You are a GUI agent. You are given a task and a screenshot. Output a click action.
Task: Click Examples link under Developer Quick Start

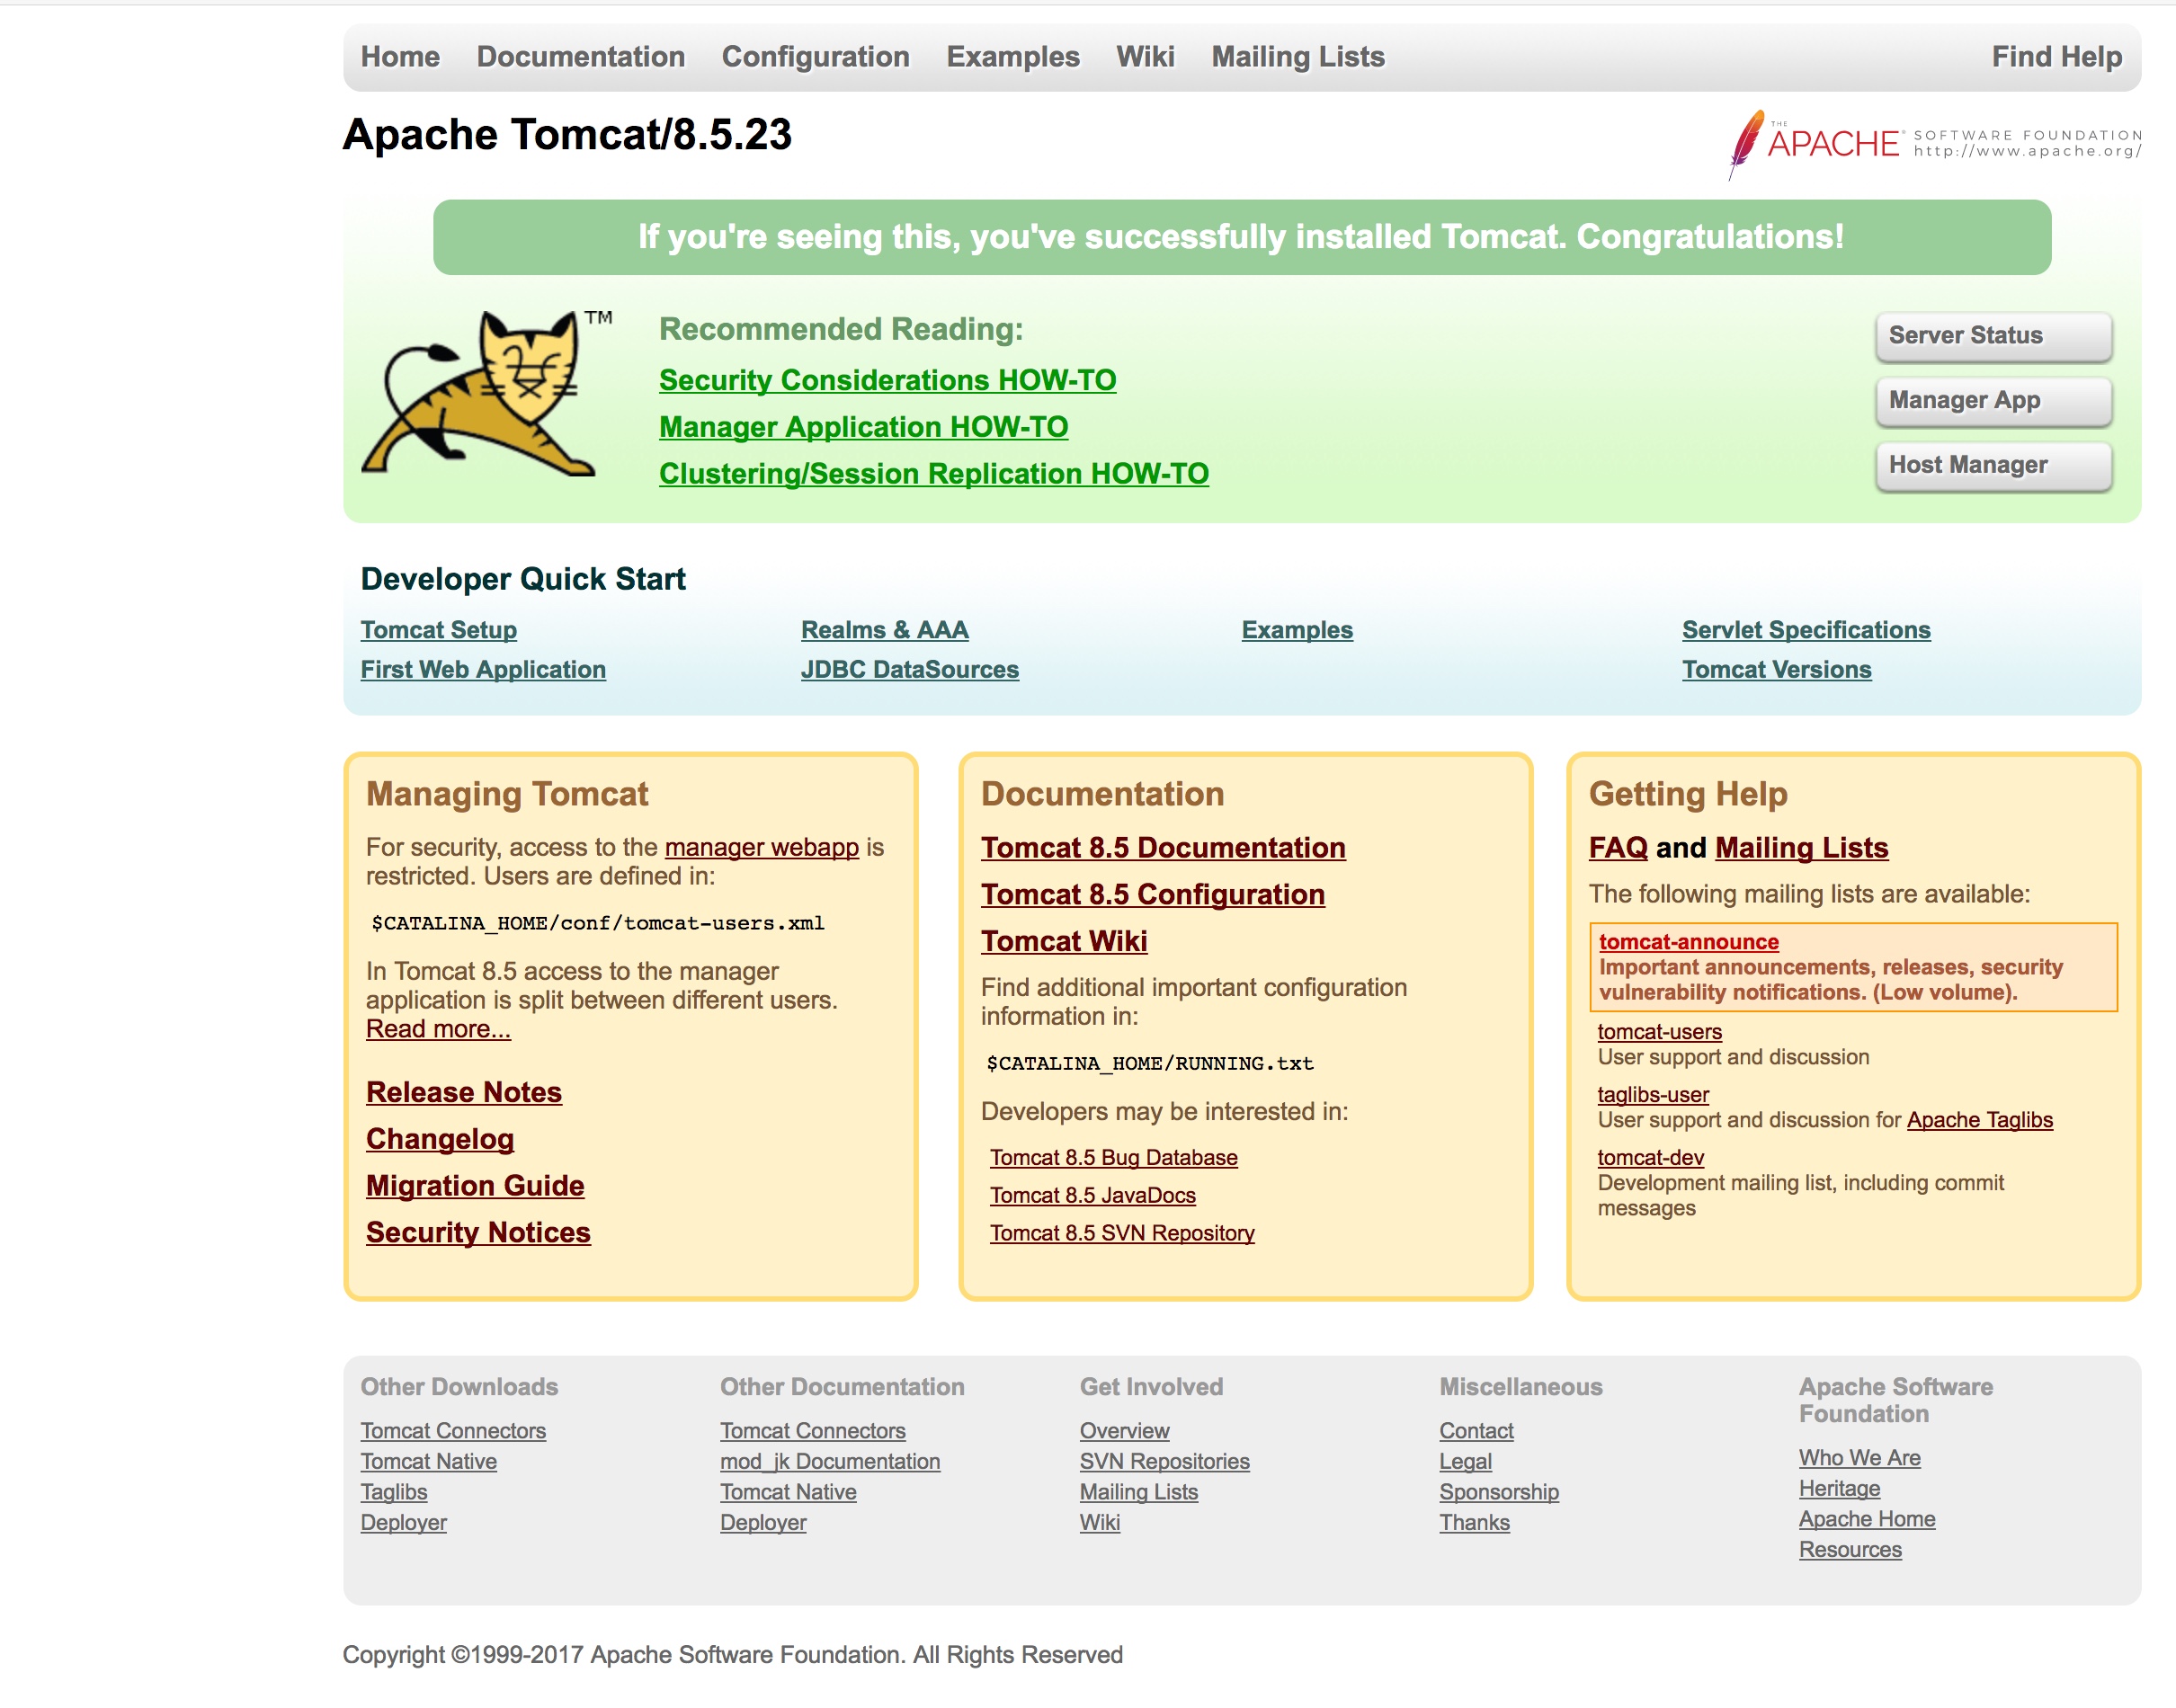point(1297,630)
